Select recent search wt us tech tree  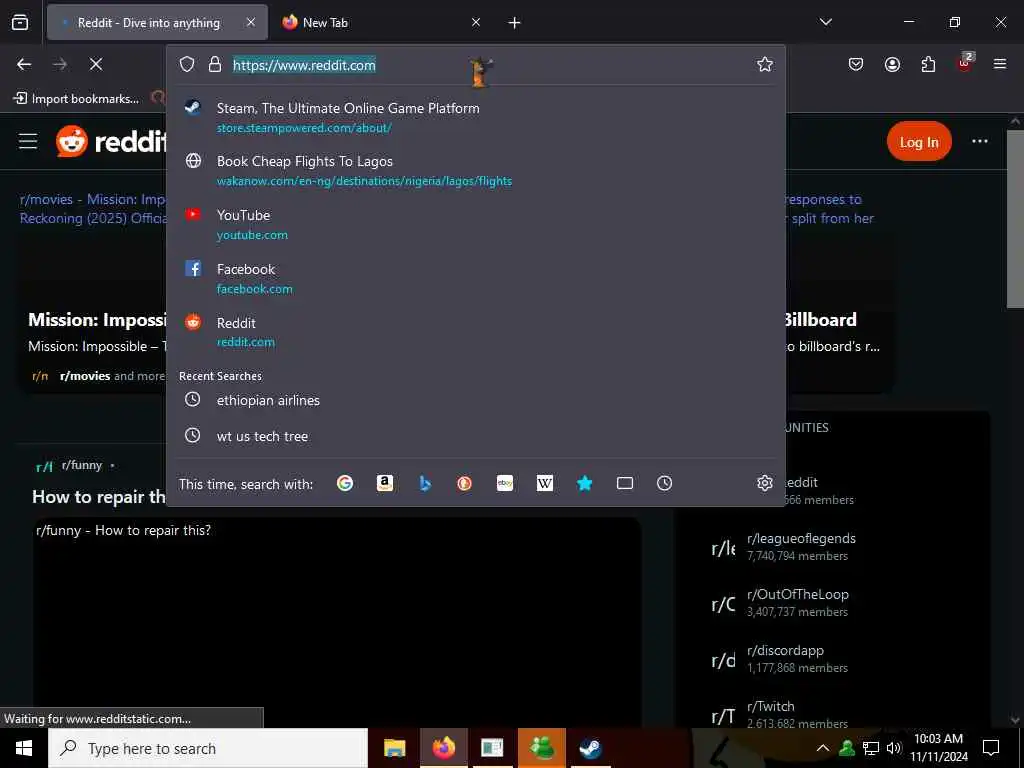(x=475, y=436)
